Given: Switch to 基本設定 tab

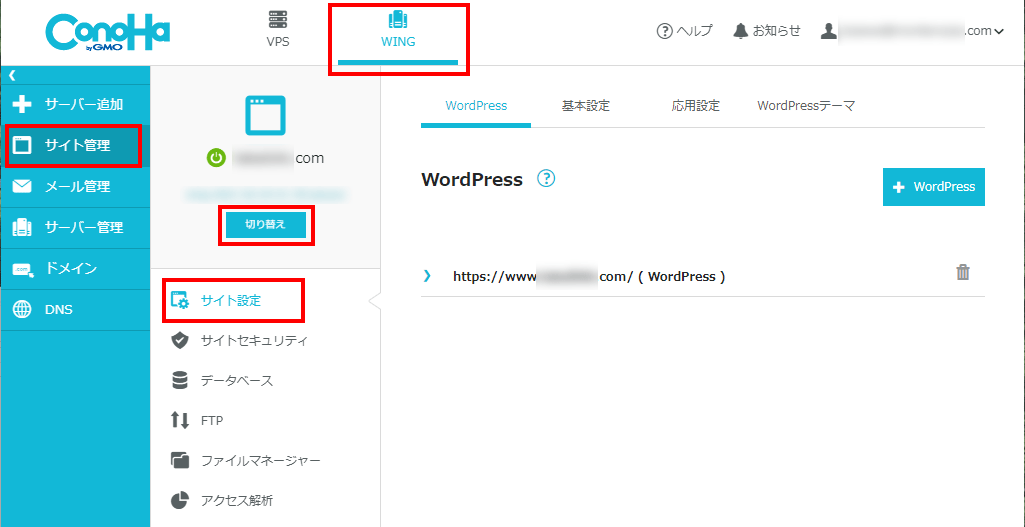Looking at the screenshot, I should [586, 106].
